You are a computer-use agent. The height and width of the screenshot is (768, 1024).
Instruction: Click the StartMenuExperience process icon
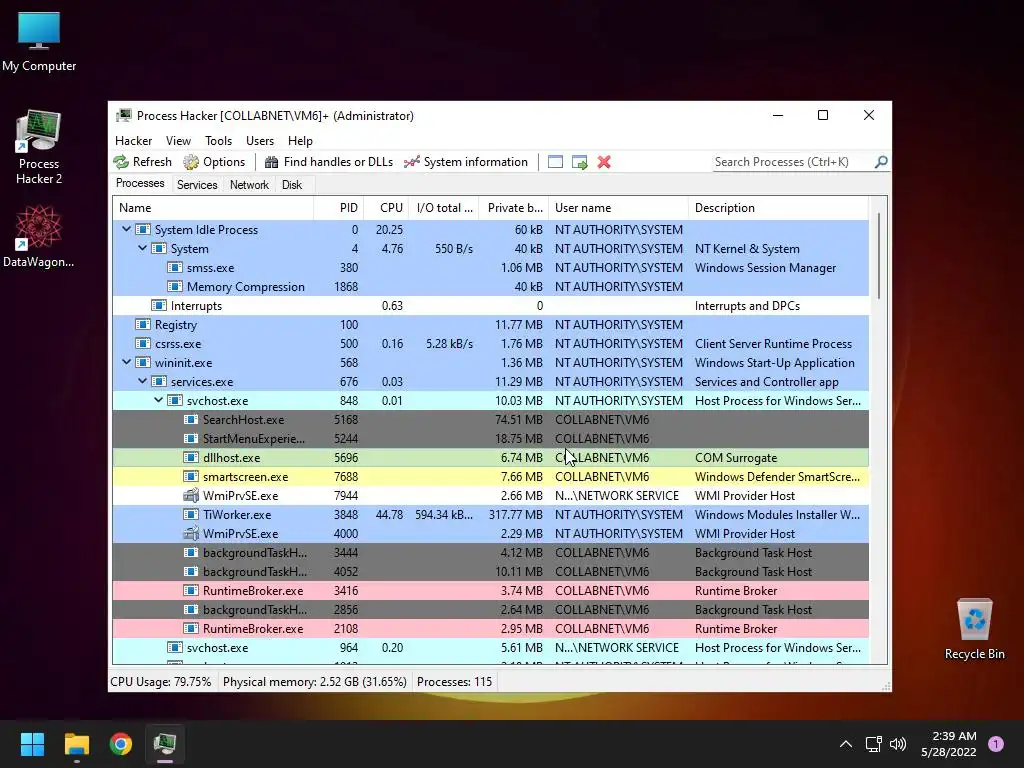pos(191,438)
